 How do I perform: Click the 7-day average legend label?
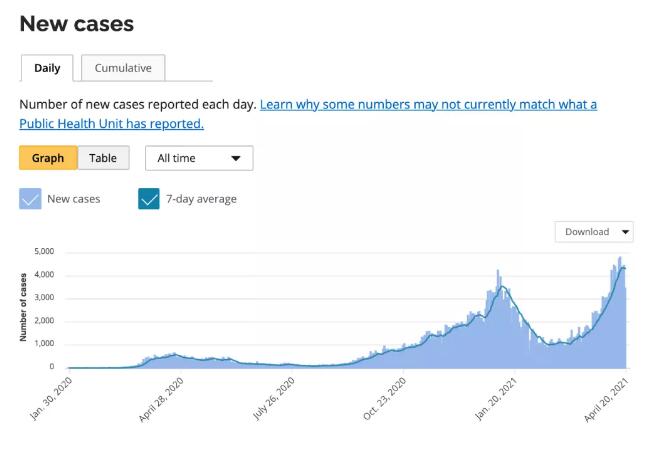pyautogui.click(x=203, y=199)
